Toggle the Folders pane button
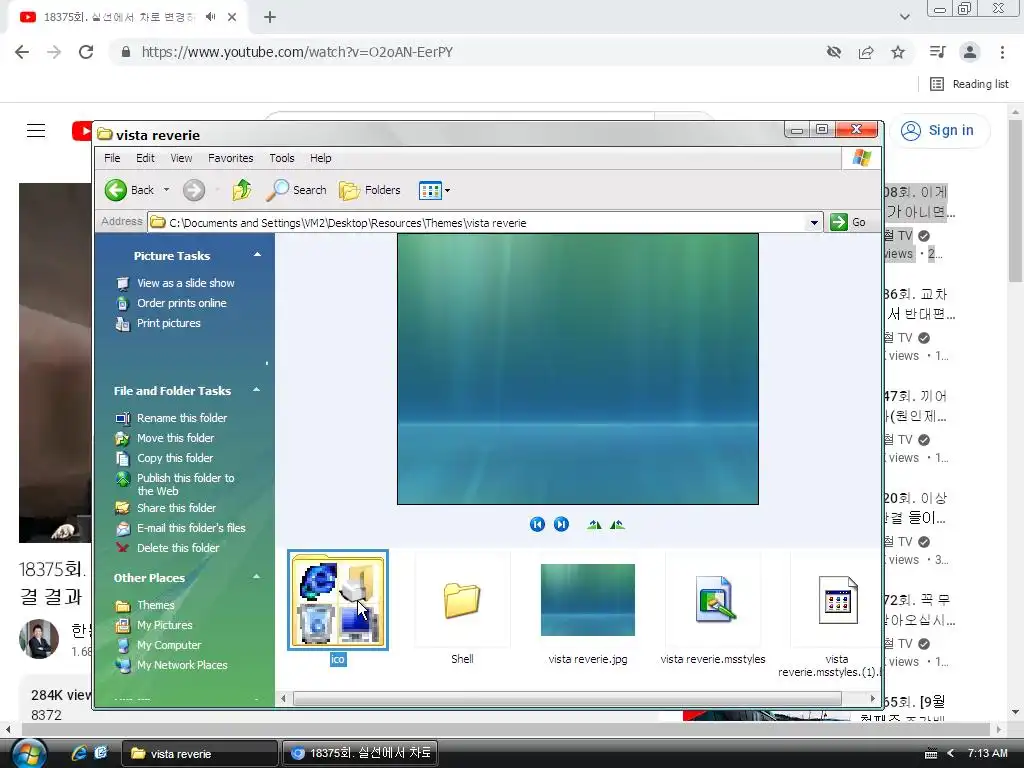The height and width of the screenshot is (768, 1024). (370, 190)
